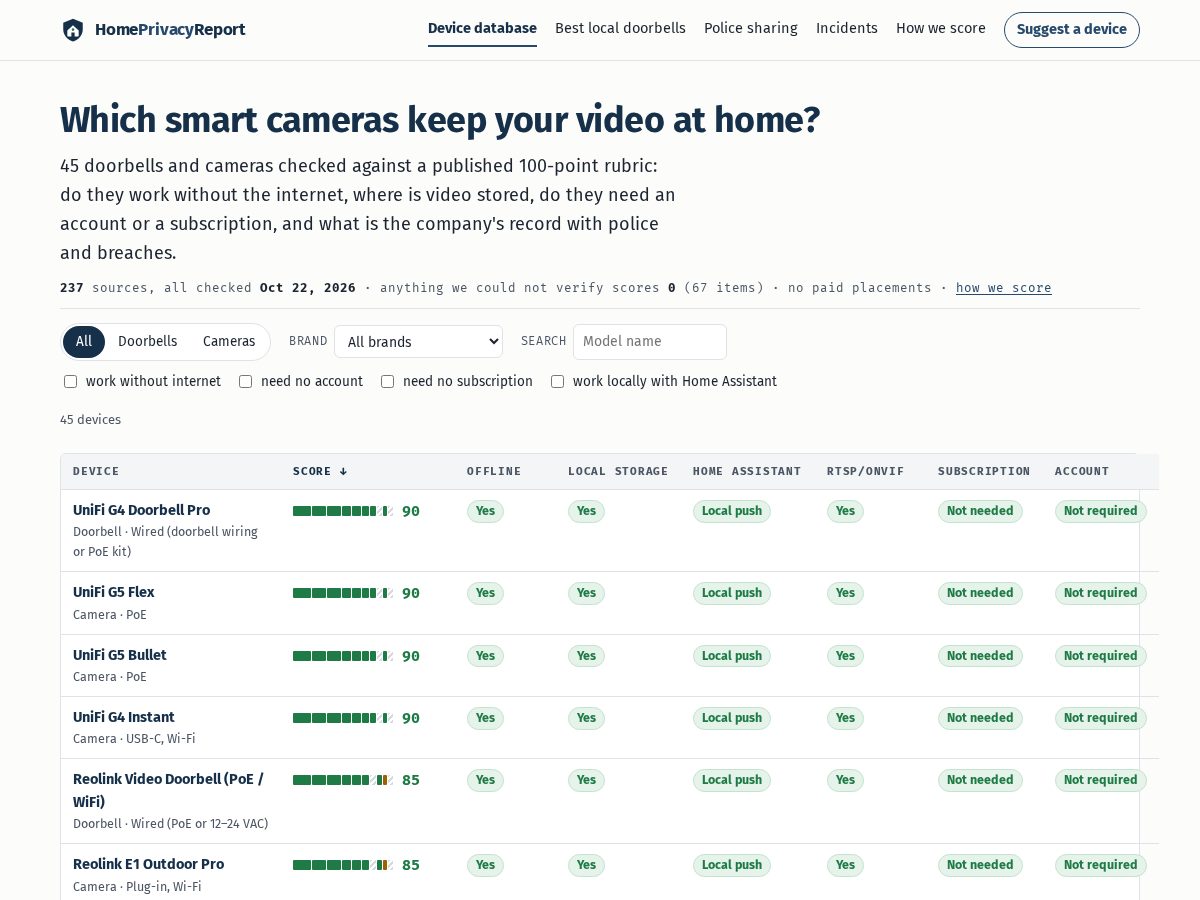The image size is (1200, 900).
Task: Click Local push badge for UniFi G5 Flex
Action: point(732,593)
